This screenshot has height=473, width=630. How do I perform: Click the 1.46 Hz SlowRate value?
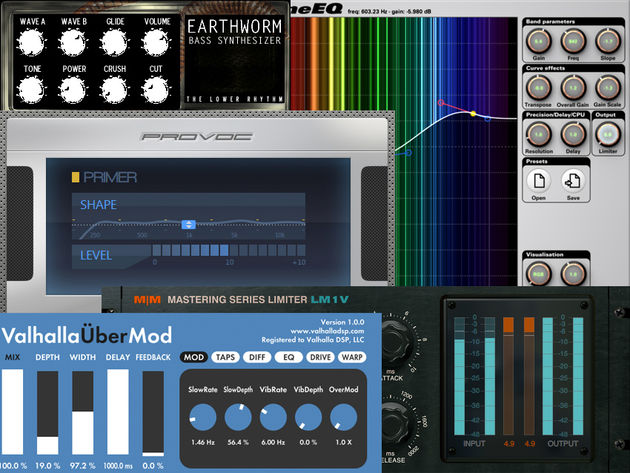203,442
